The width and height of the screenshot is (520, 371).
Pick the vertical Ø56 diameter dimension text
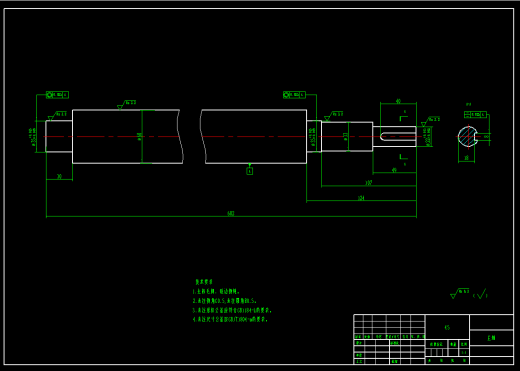[140, 137]
